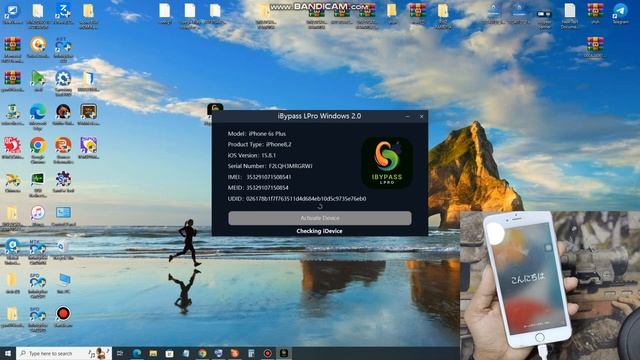
Task: Switch to Bandicam on the taskbar
Action: coord(267,353)
